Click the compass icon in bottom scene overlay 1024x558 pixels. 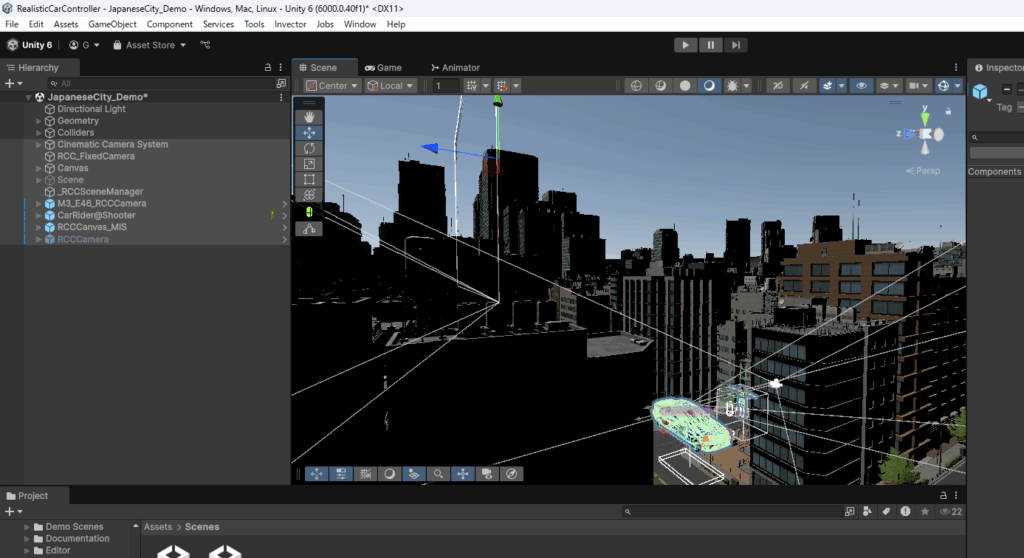pyautogui.click(x=512, y=474)
